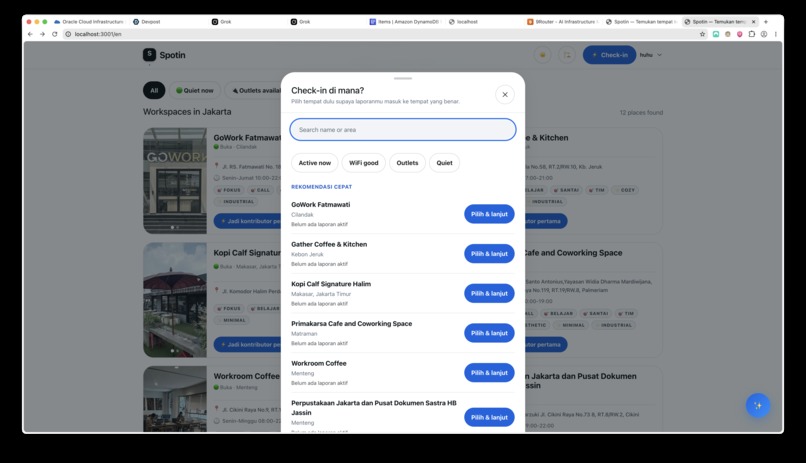
Task: Toggle the Active now filter chip
Action: pos(315,163)
